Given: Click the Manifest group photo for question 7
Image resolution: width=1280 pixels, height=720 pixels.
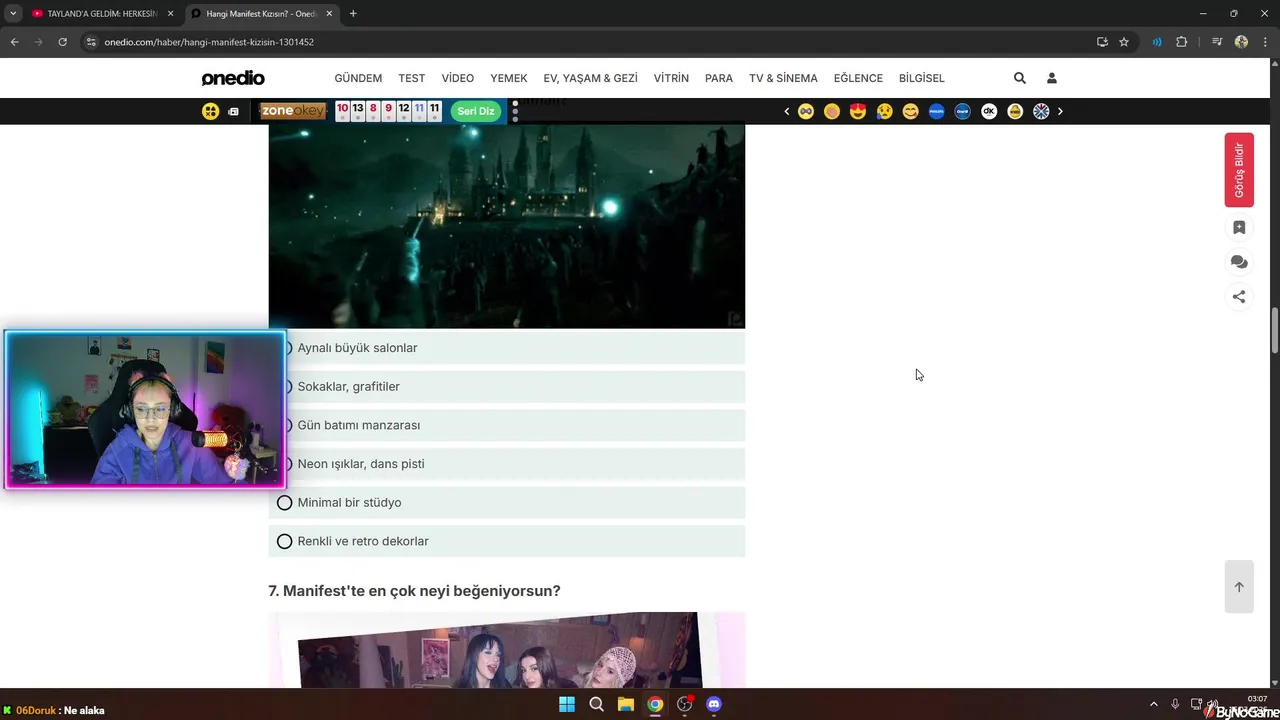Looking at the screenshot, I should (x=507, y=650).
